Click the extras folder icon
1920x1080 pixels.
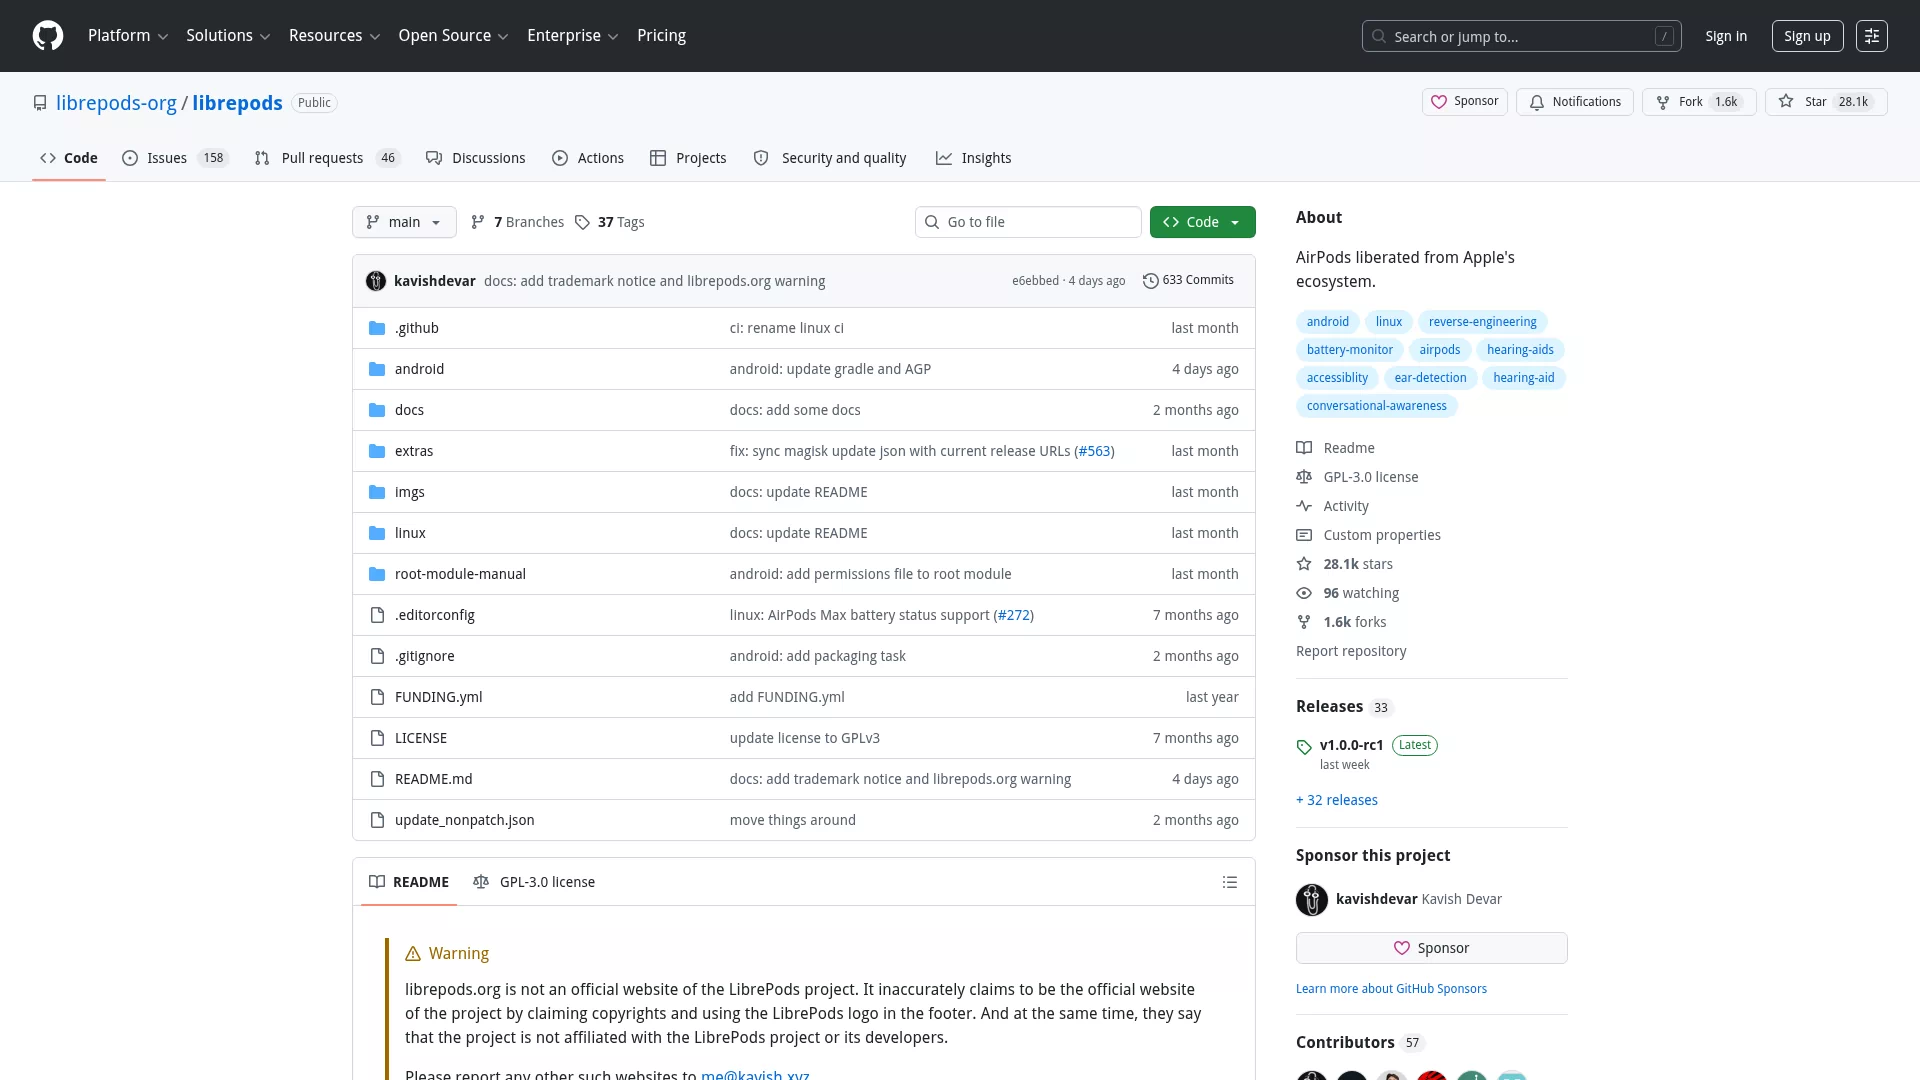pyautogui.click(x=377, y=451)
